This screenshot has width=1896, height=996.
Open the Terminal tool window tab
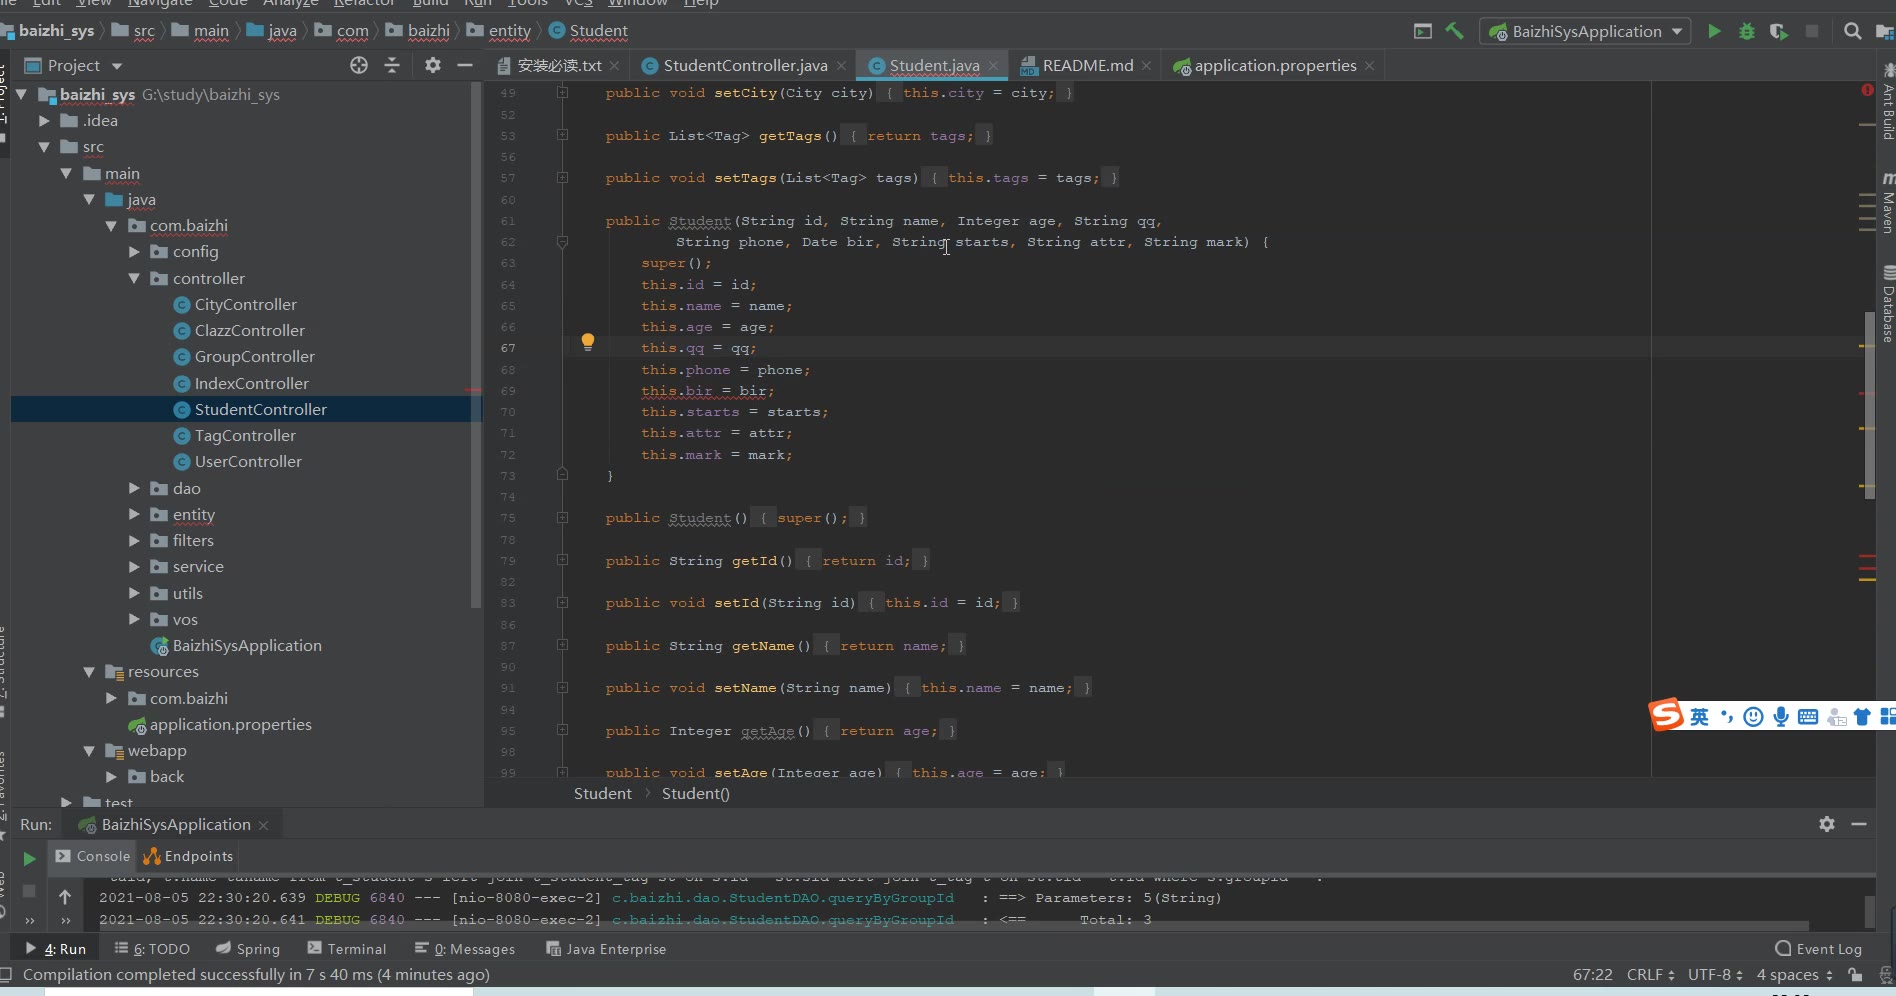point(346,949)
